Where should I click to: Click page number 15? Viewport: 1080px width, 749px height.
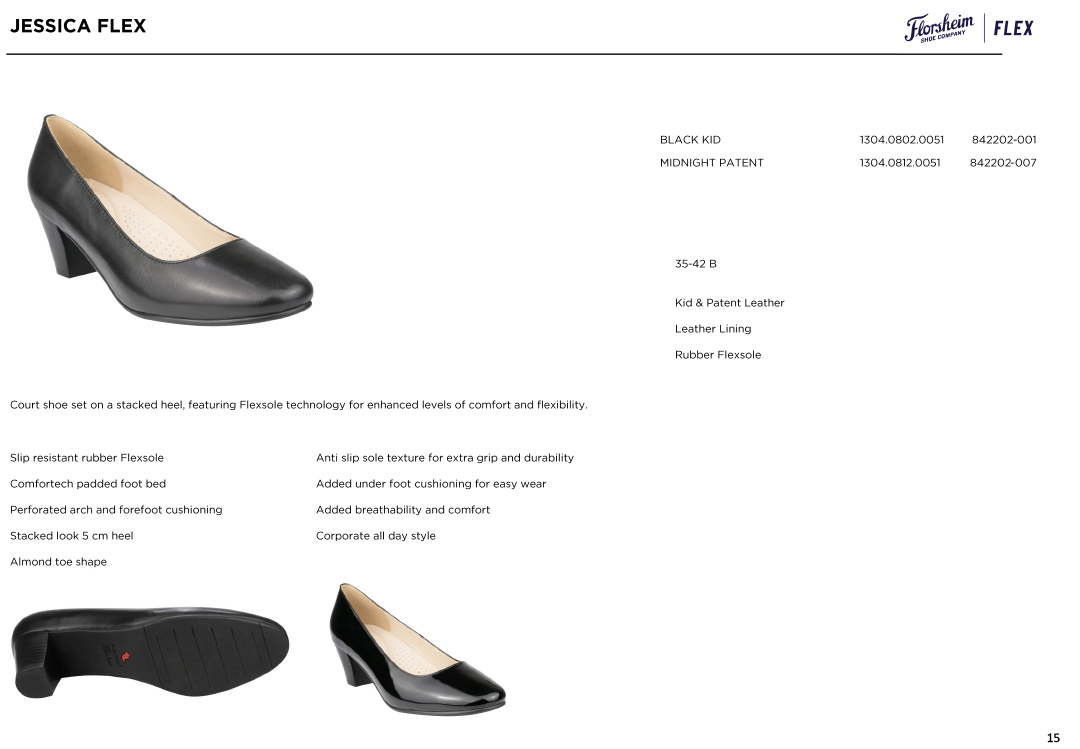(1052, 738)
